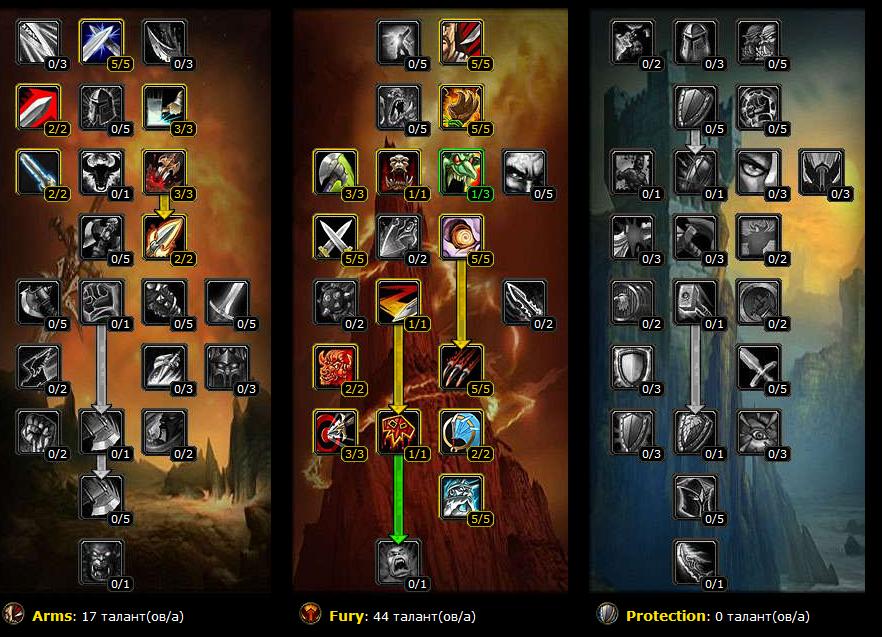The height and width of the screenshot is (637, 882).
Task: Select the bull head 0/1 talent in Arms
Action: coord(101,172)
